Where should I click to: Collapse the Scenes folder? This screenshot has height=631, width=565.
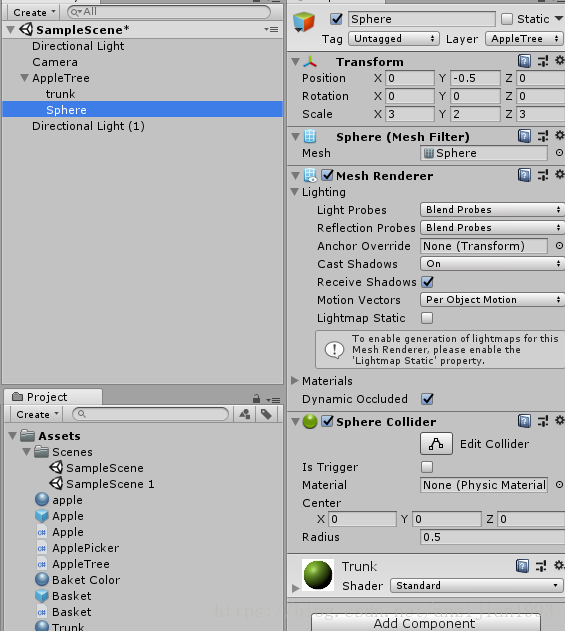(x=27, y=452)
